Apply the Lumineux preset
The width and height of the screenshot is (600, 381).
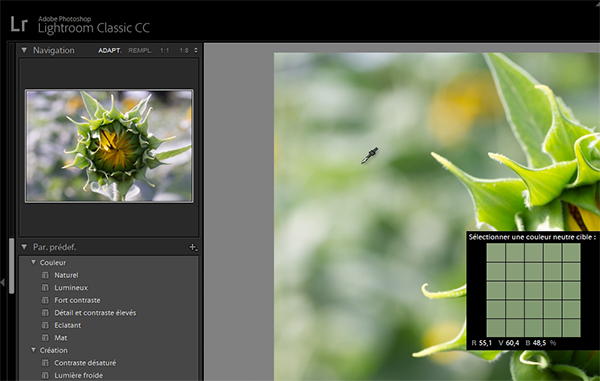[71, 288]
